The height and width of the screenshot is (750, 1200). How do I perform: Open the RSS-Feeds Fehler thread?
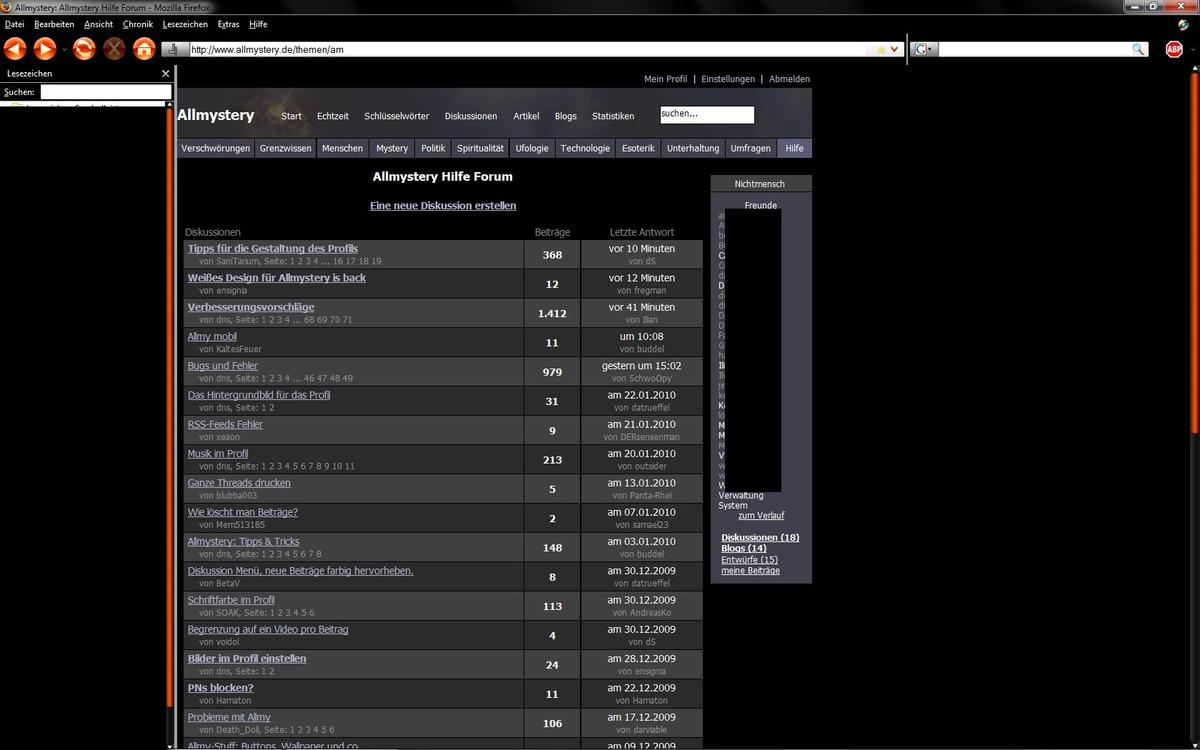(x=225, y=424)
